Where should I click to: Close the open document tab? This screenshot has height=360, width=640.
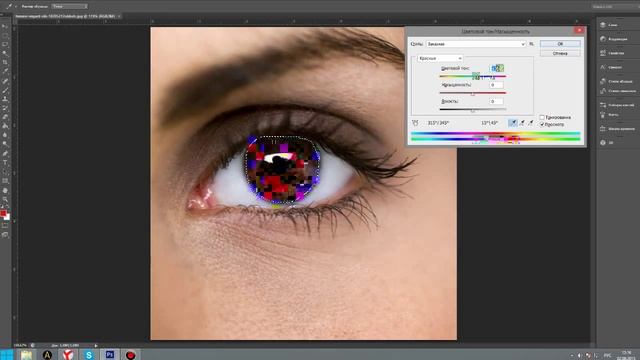point(119,16)
